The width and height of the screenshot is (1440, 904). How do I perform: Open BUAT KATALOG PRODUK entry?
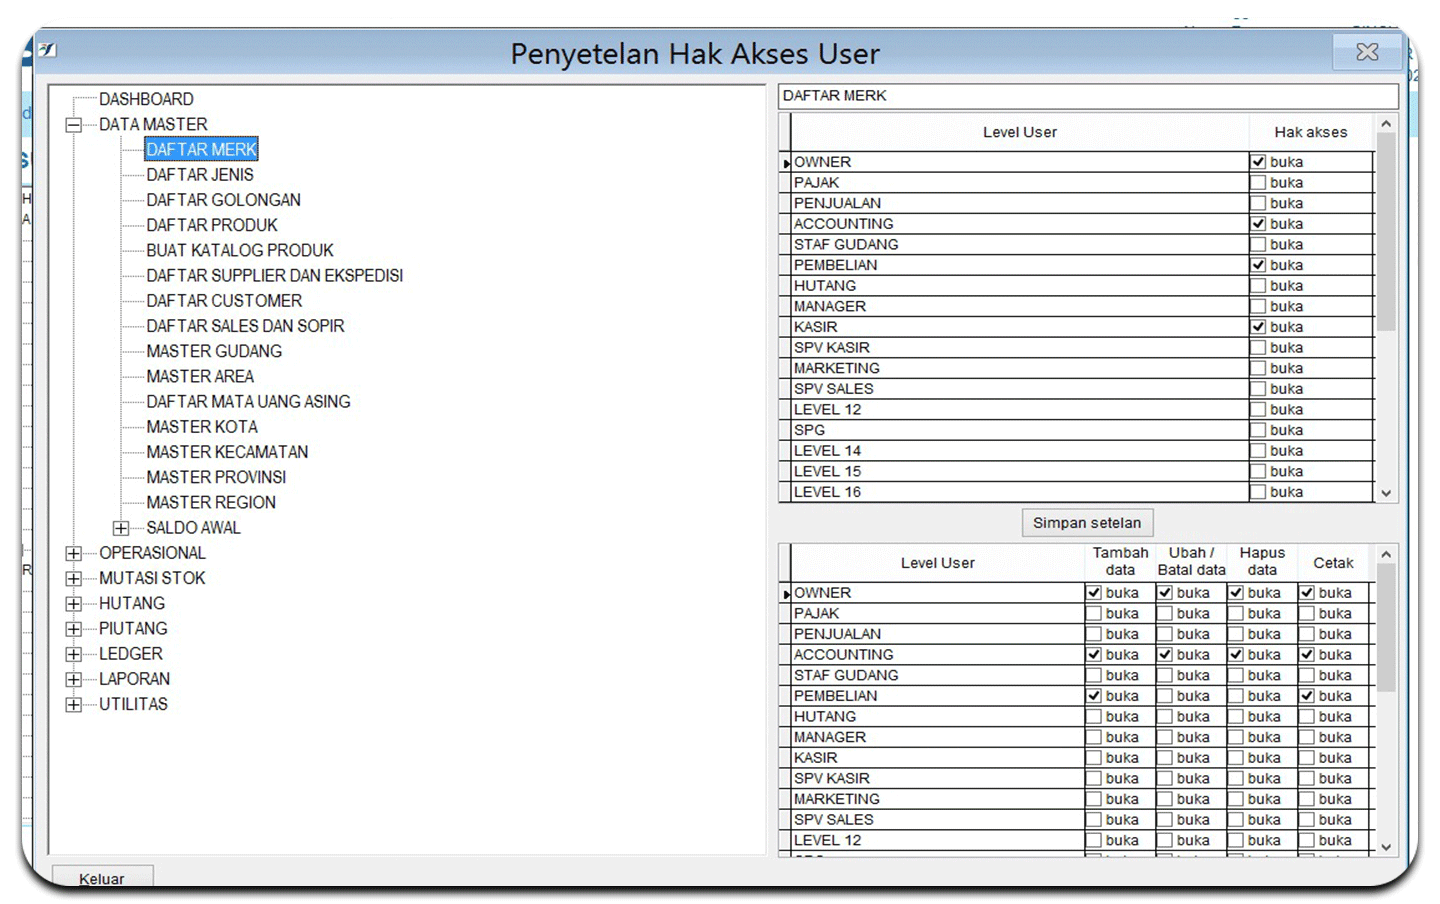click(x=240, y=250)
